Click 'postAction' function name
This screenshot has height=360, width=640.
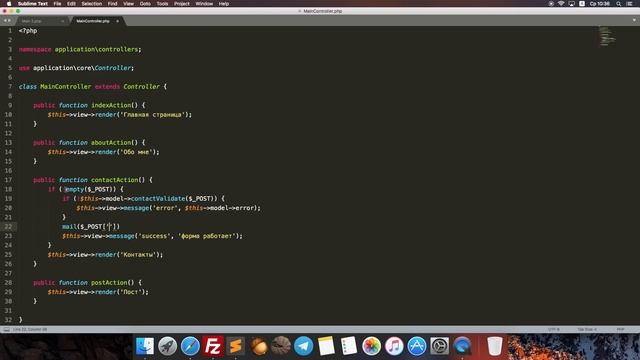pos(109,282)
